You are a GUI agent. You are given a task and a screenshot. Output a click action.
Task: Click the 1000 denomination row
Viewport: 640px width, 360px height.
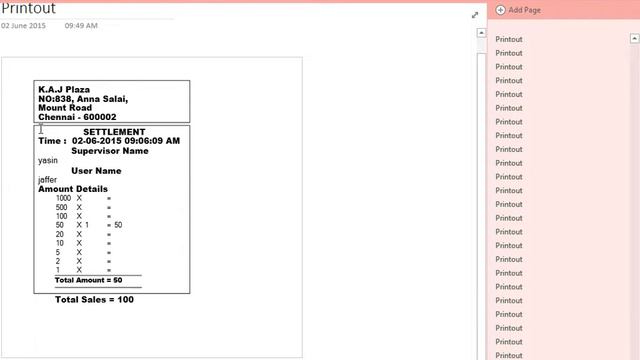(83, 198)
